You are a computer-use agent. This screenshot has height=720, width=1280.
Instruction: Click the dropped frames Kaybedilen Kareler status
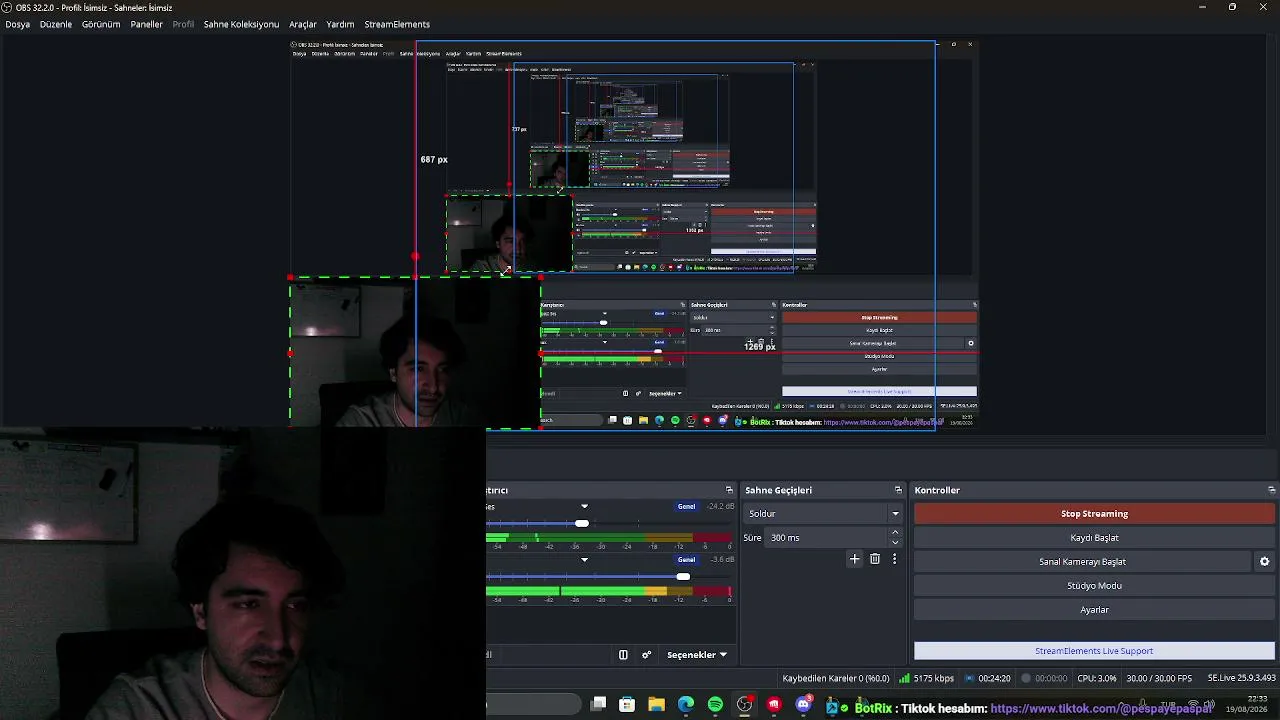tap(836, 678)
